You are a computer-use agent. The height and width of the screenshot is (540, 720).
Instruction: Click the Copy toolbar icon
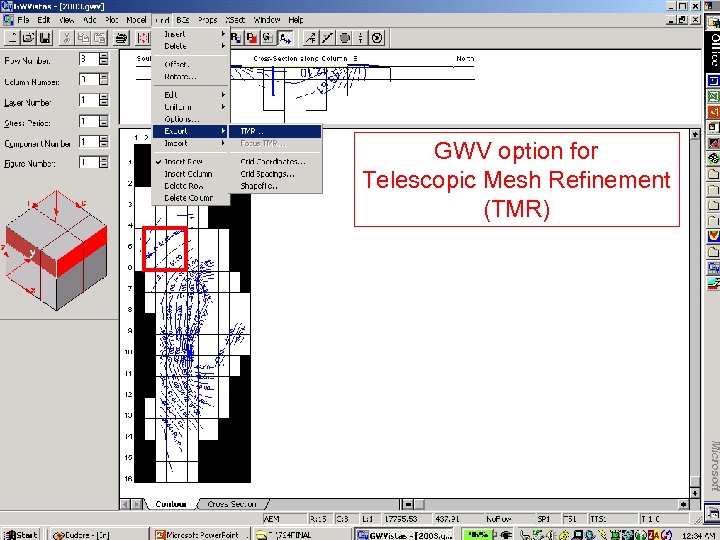84,38
